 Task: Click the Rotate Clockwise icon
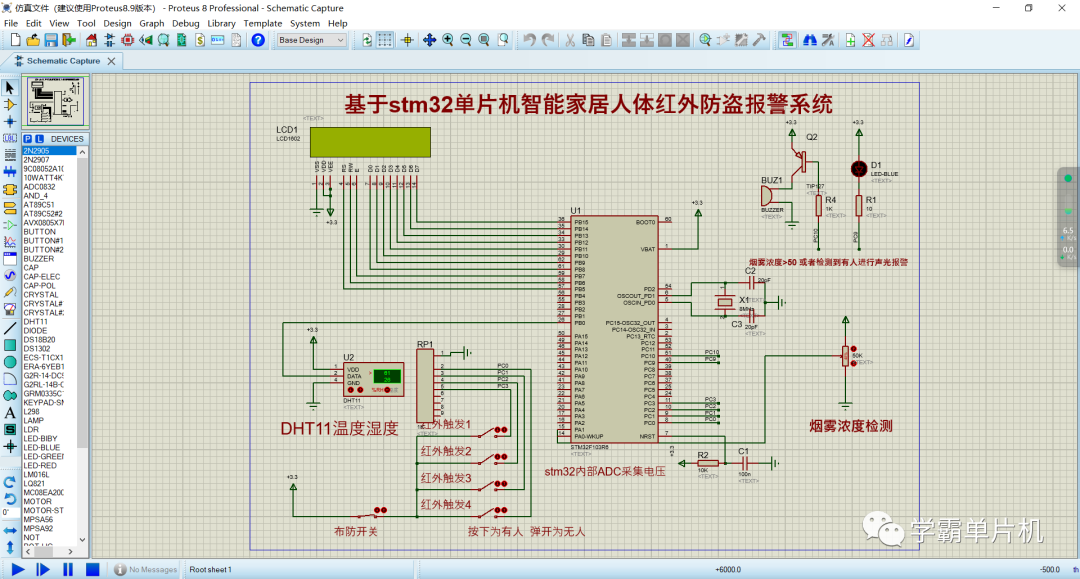10,482
